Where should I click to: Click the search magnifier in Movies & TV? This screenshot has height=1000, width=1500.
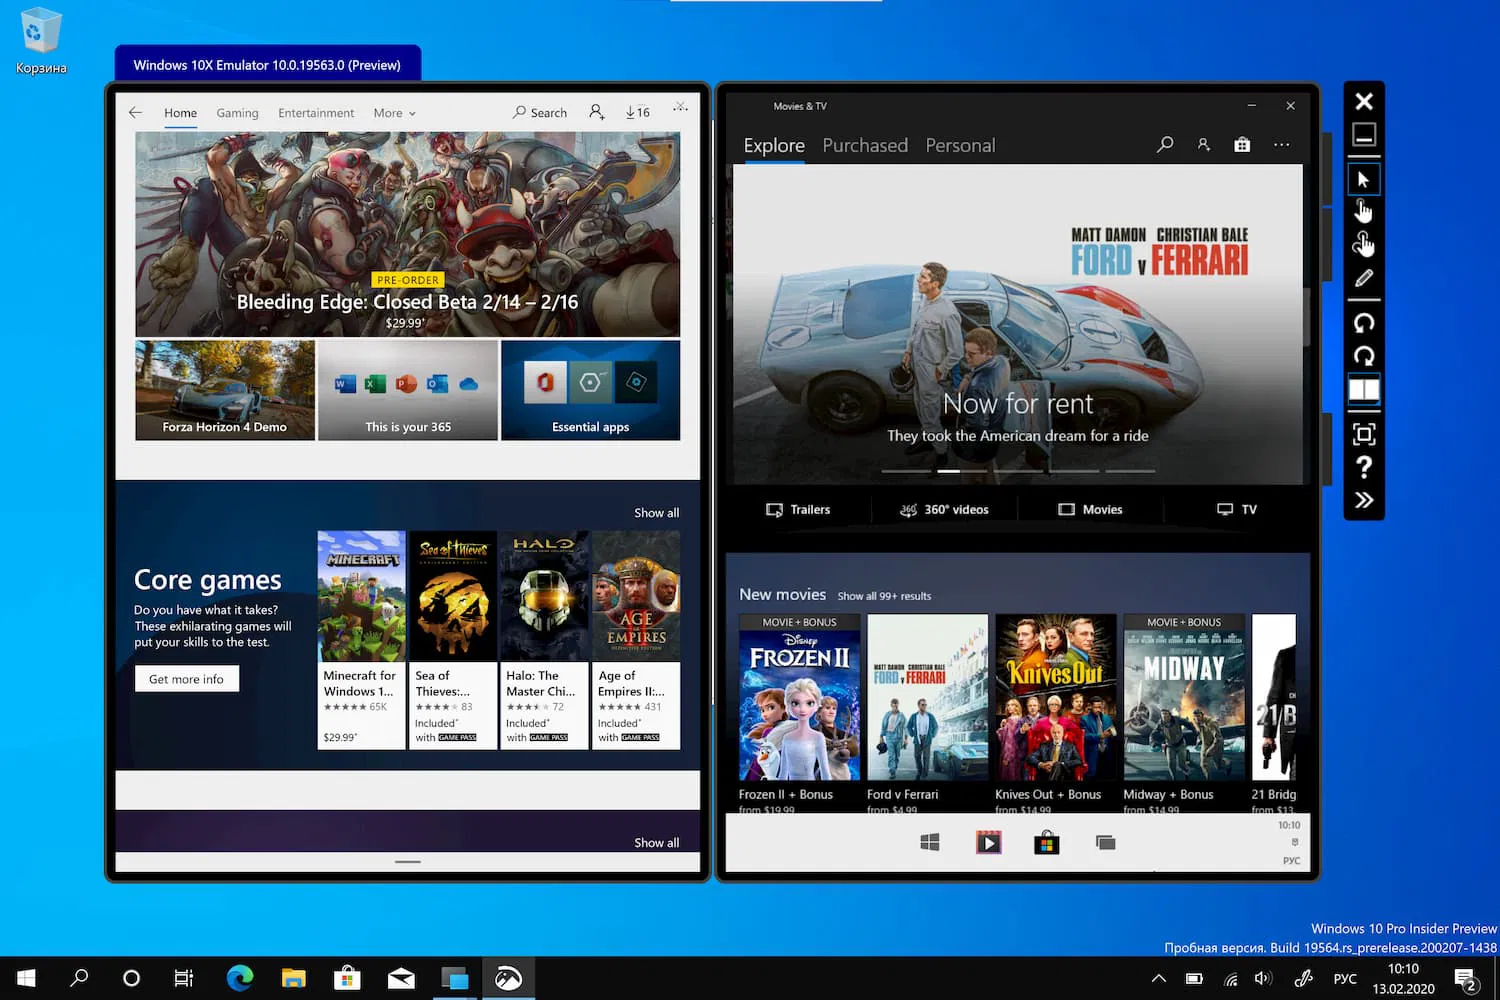1165,145
